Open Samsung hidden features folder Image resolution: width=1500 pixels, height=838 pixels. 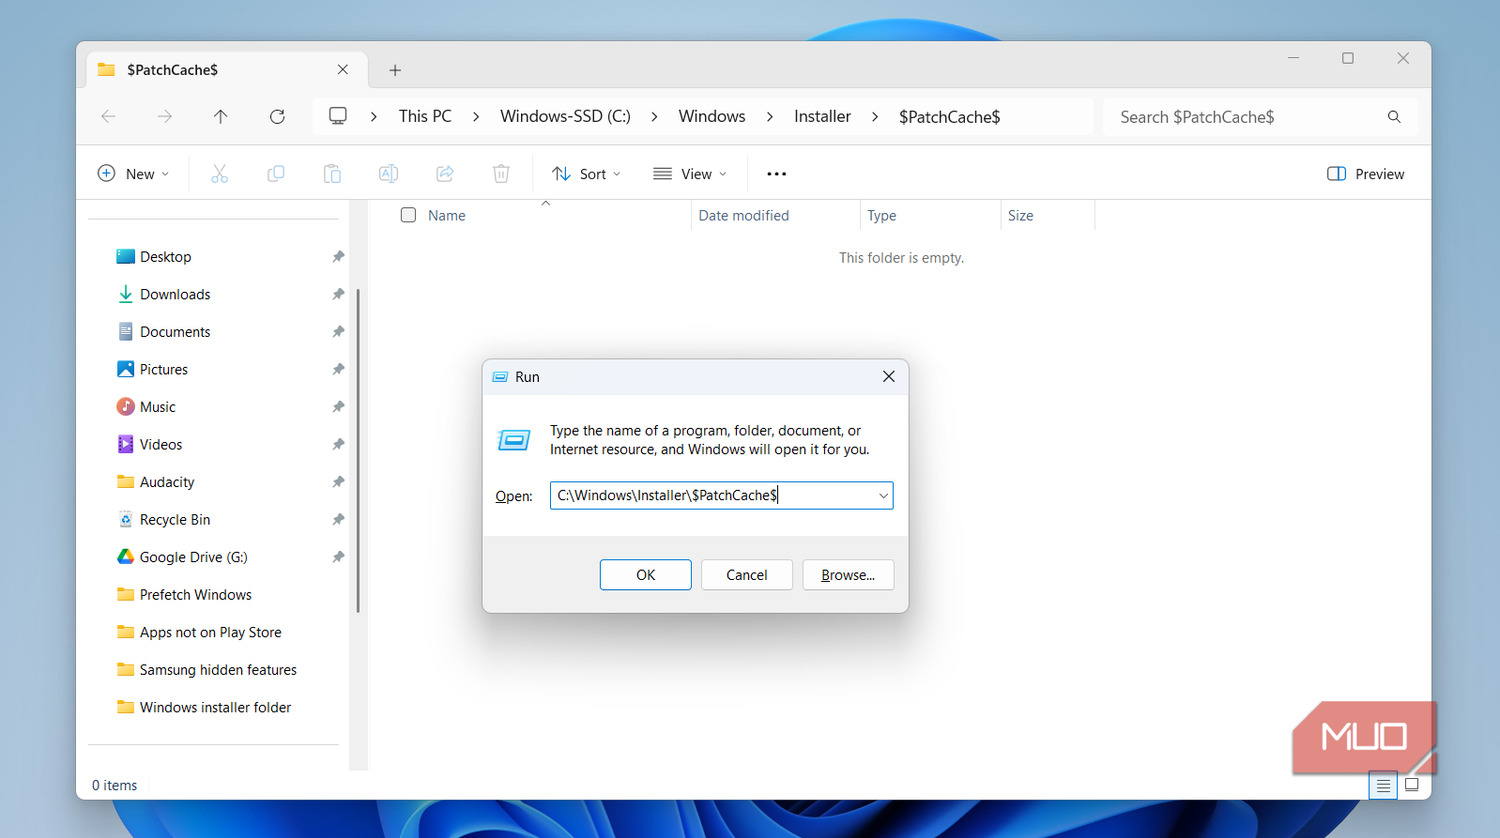coord(218,670)
